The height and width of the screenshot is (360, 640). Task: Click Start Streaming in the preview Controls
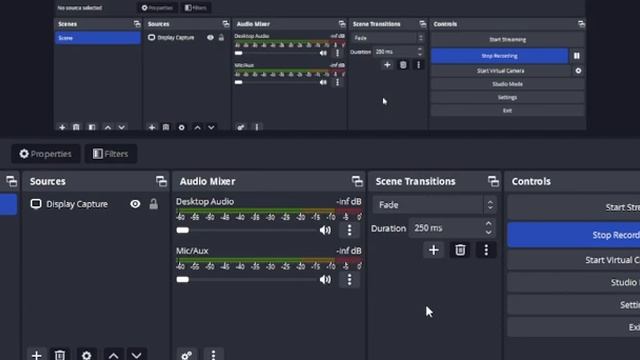(507, 40)
